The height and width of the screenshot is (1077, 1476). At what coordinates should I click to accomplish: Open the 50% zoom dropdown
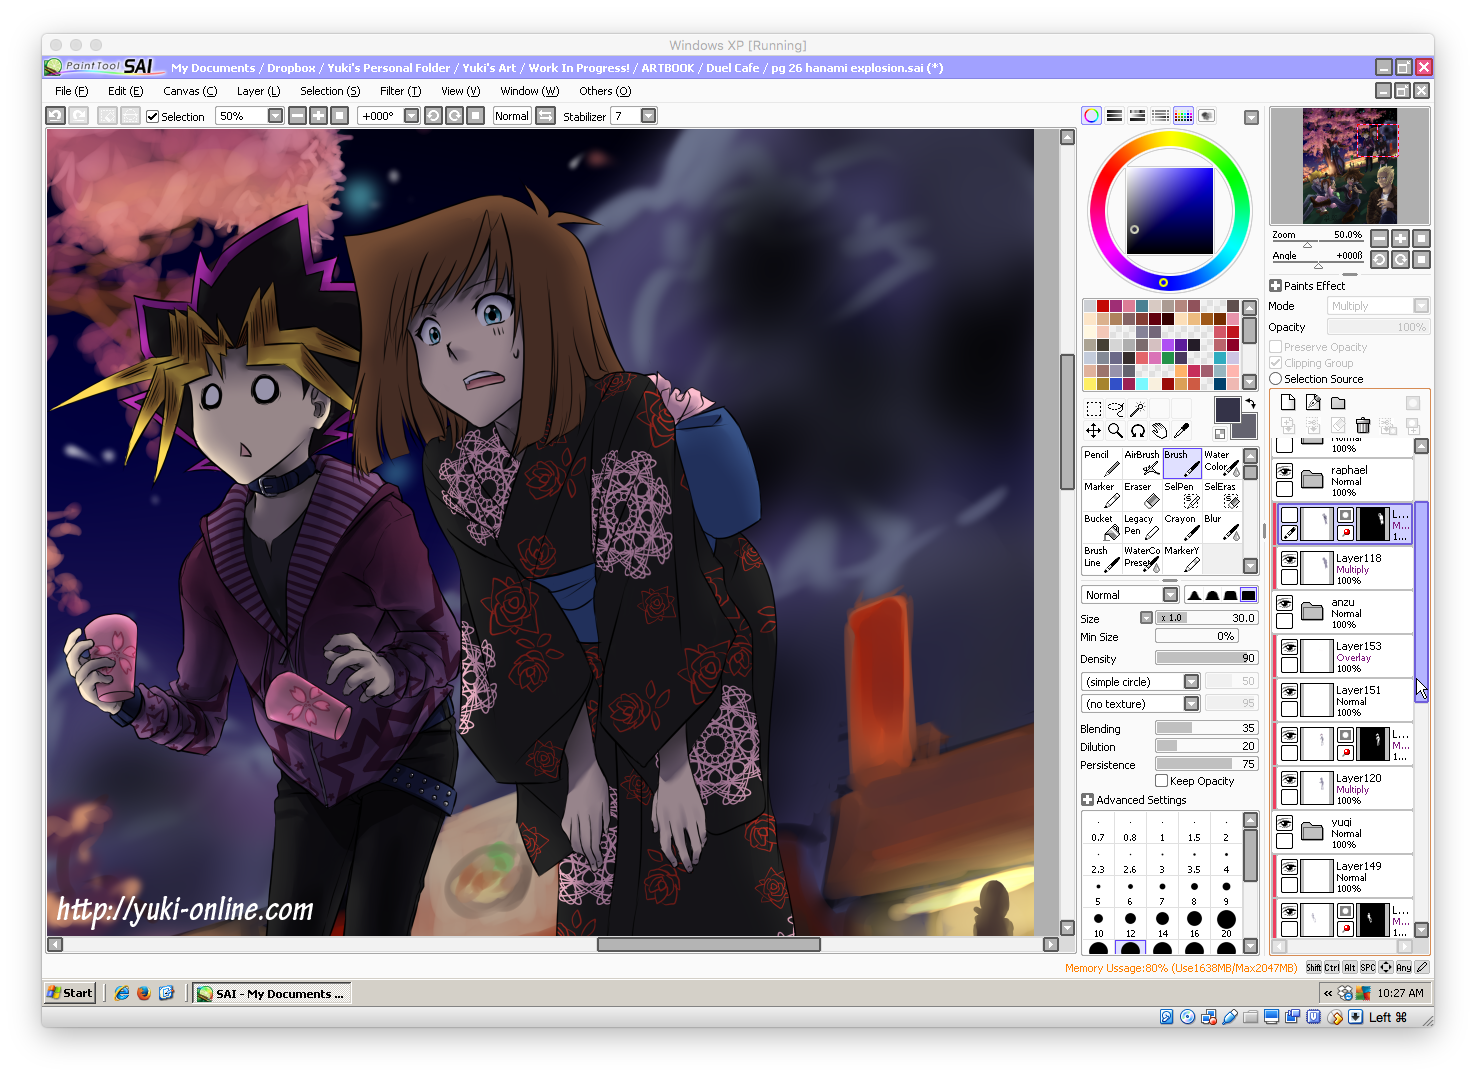coord(275,116)
